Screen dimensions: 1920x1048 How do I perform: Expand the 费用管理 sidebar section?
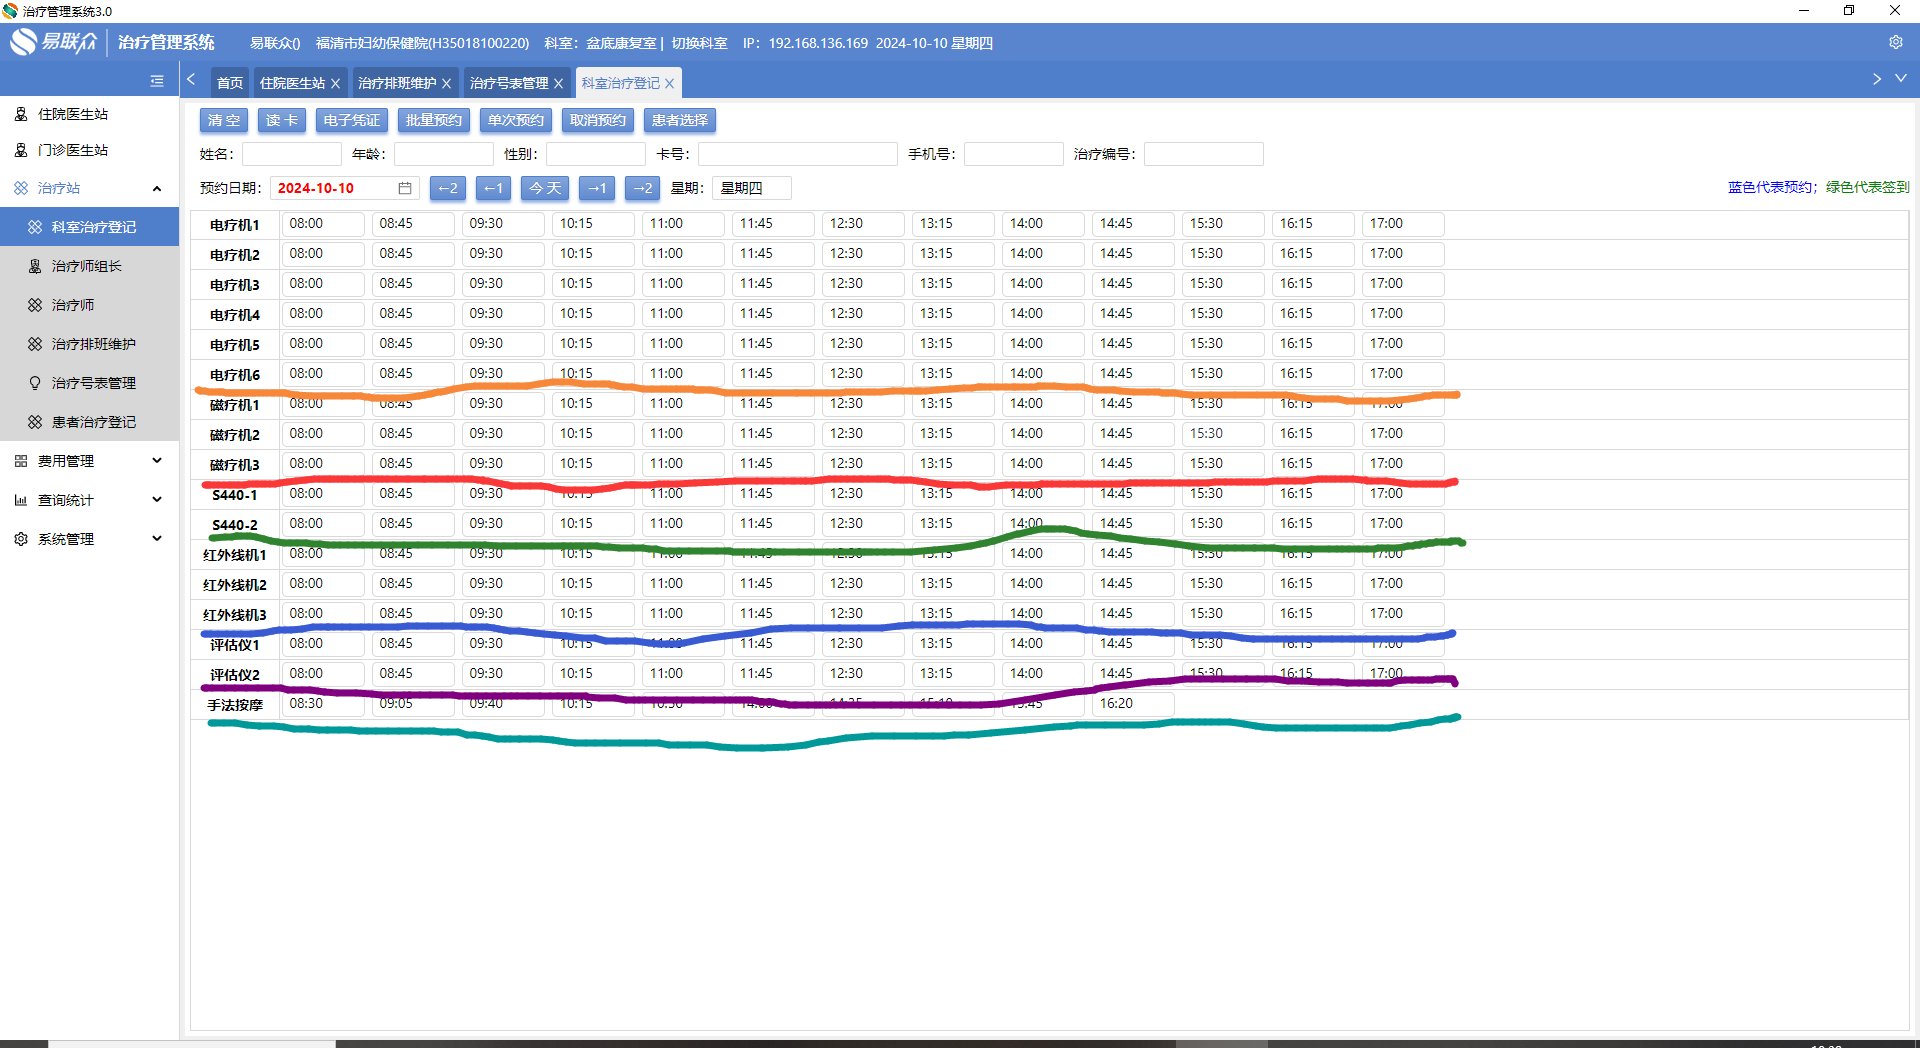157,461
